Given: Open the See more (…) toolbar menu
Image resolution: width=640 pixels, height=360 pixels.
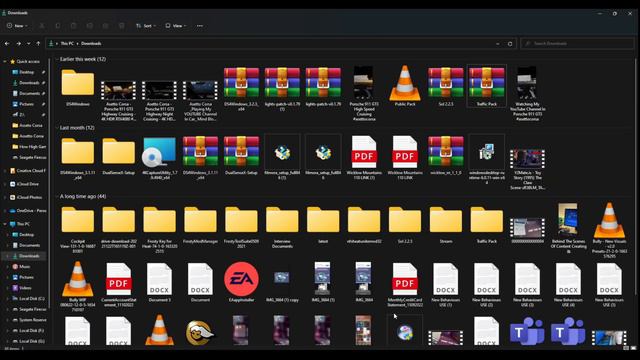Looking at the screenshot, I should click(x=200, y=26).
